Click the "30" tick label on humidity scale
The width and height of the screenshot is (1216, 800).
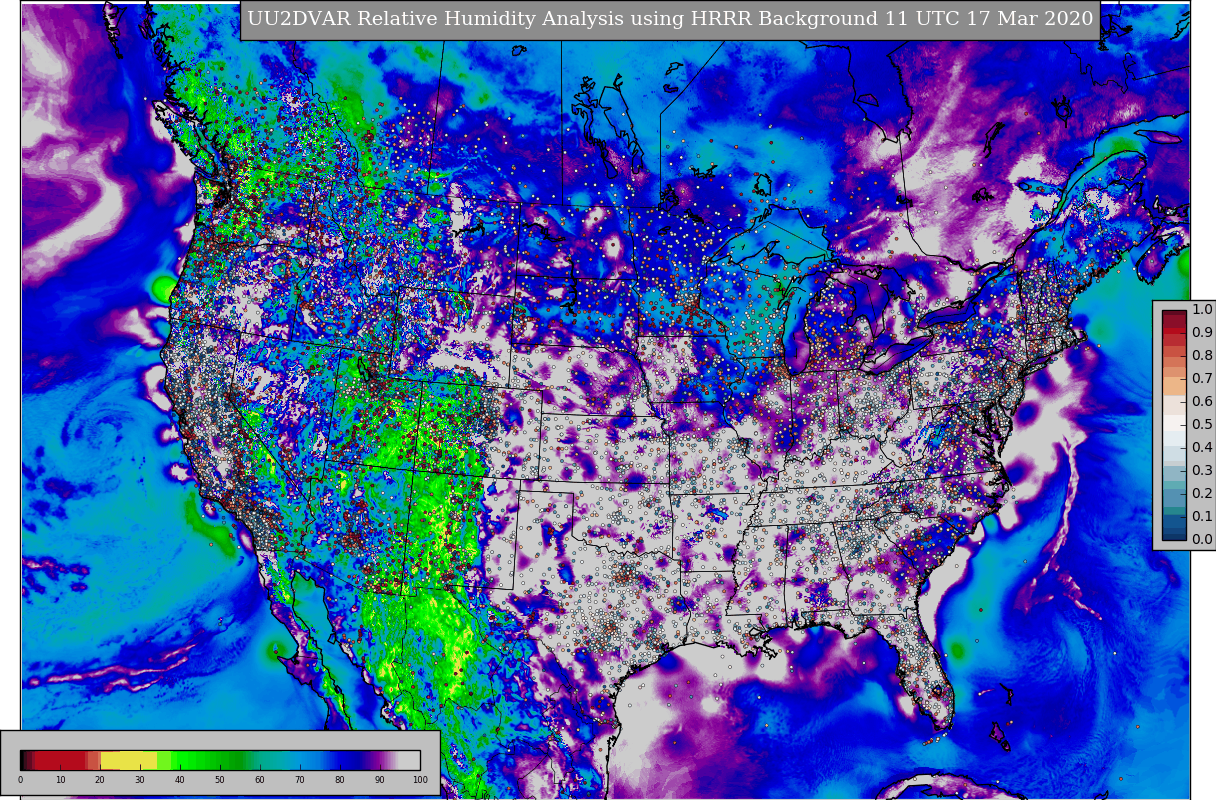[x=140, y=779]
